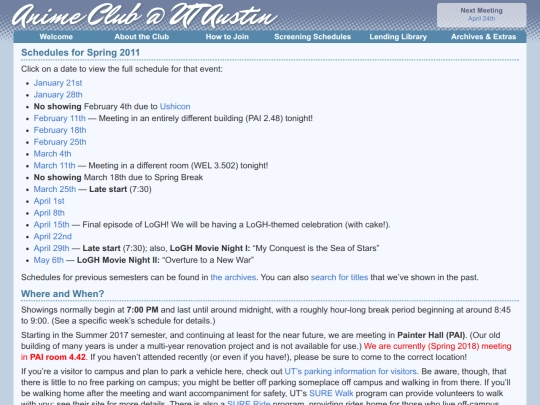View the January 28th schedule
The height and width of the screenshot is (405, 540).
[58, 95]
